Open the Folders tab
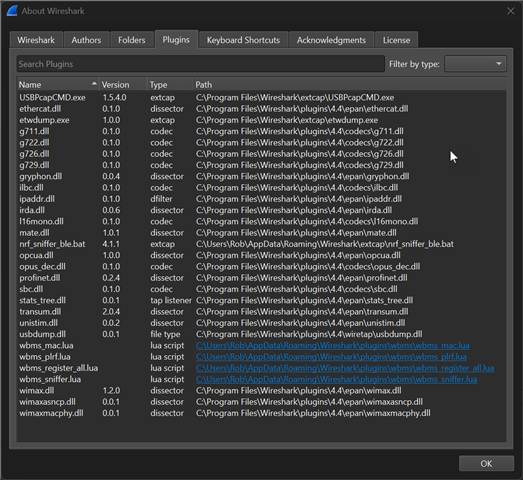This screenshot has height=480, width=523. tap(131, 40)
